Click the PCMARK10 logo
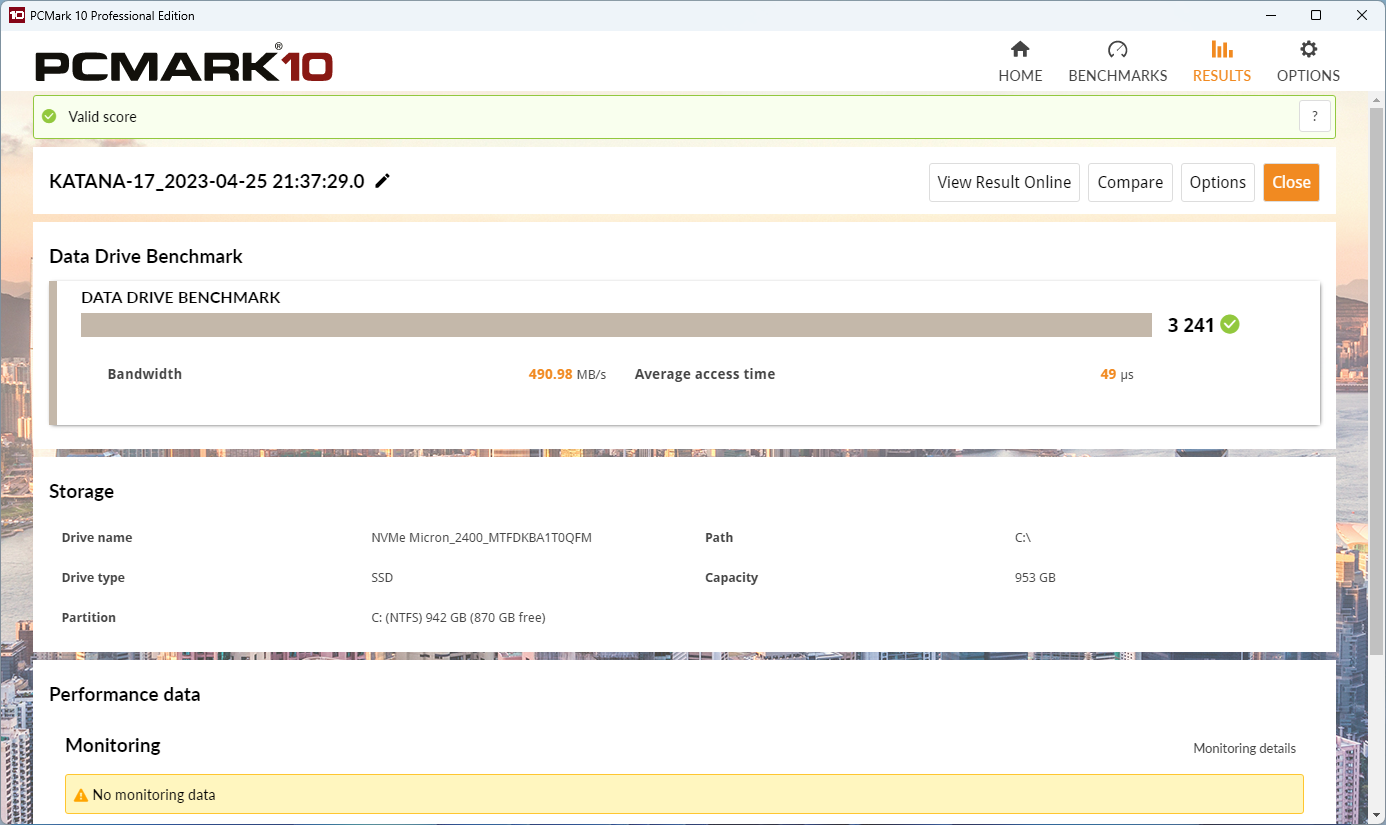 click(184, 65)
